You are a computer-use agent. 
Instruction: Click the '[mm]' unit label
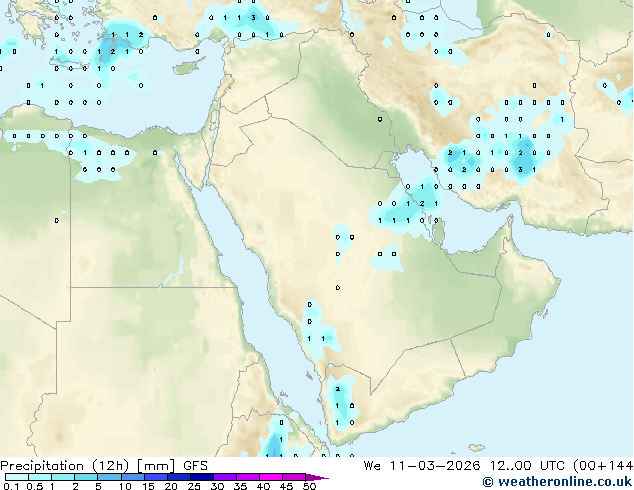(156, 466)
